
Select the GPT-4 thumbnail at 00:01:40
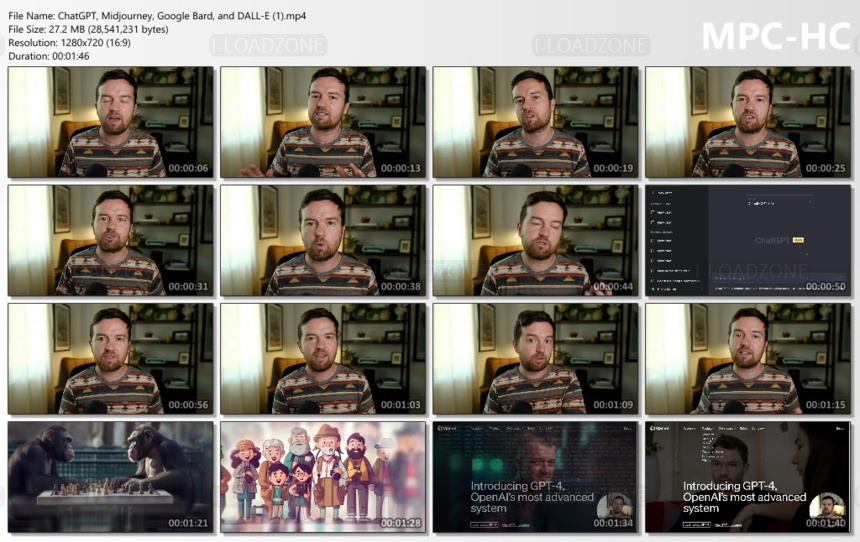pos(748,477)
